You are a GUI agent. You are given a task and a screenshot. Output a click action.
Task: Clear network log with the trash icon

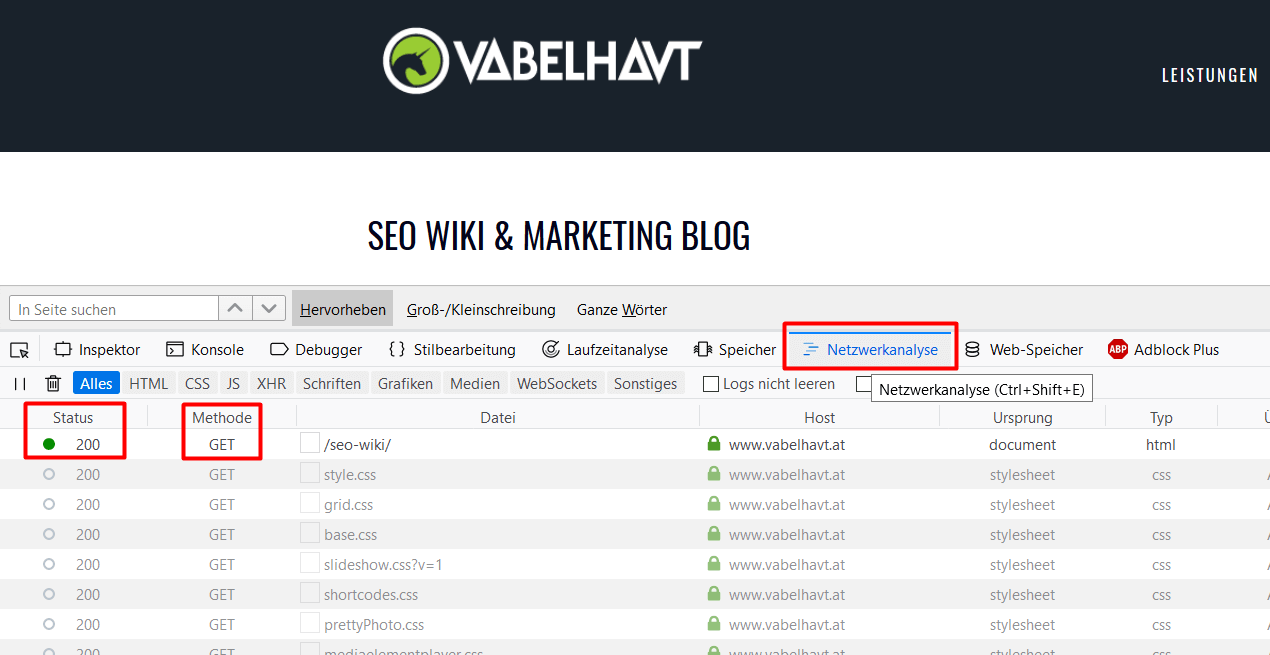click(53, 383)
